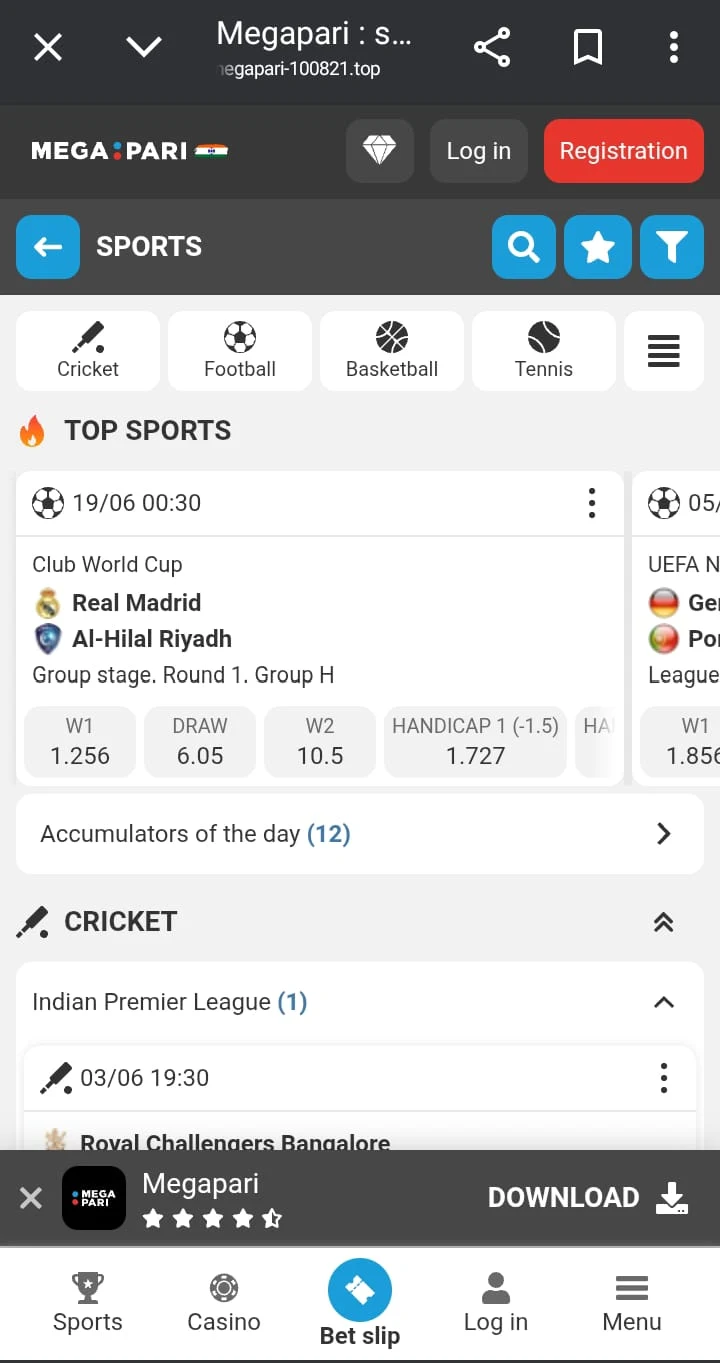Click the Log in button in header
The width and height of the screenshot is (720, 1363).
(x=478, y=151)
